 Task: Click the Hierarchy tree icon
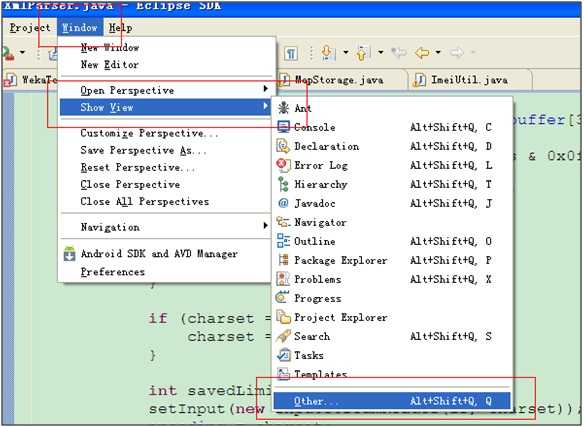[283, 184]
